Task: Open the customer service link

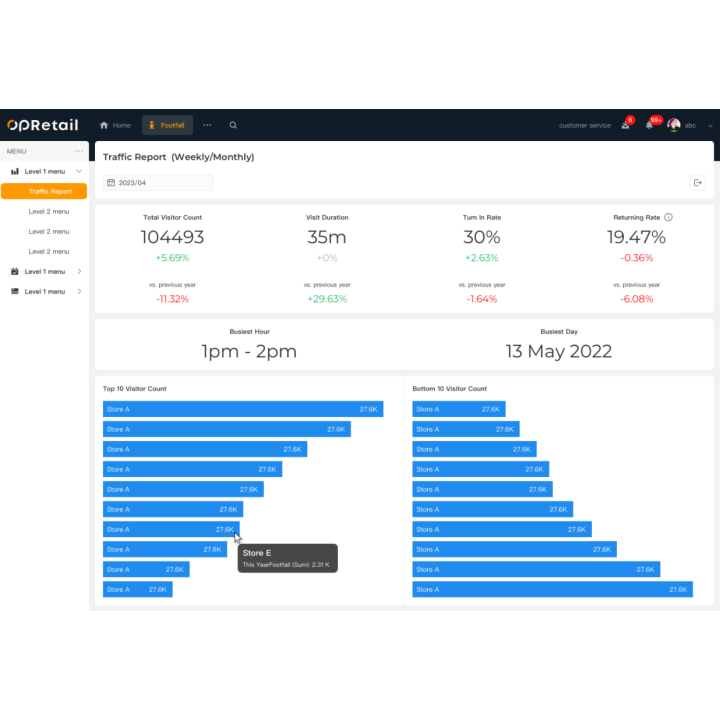Action: pyautogui.click(x=584, y=125)
